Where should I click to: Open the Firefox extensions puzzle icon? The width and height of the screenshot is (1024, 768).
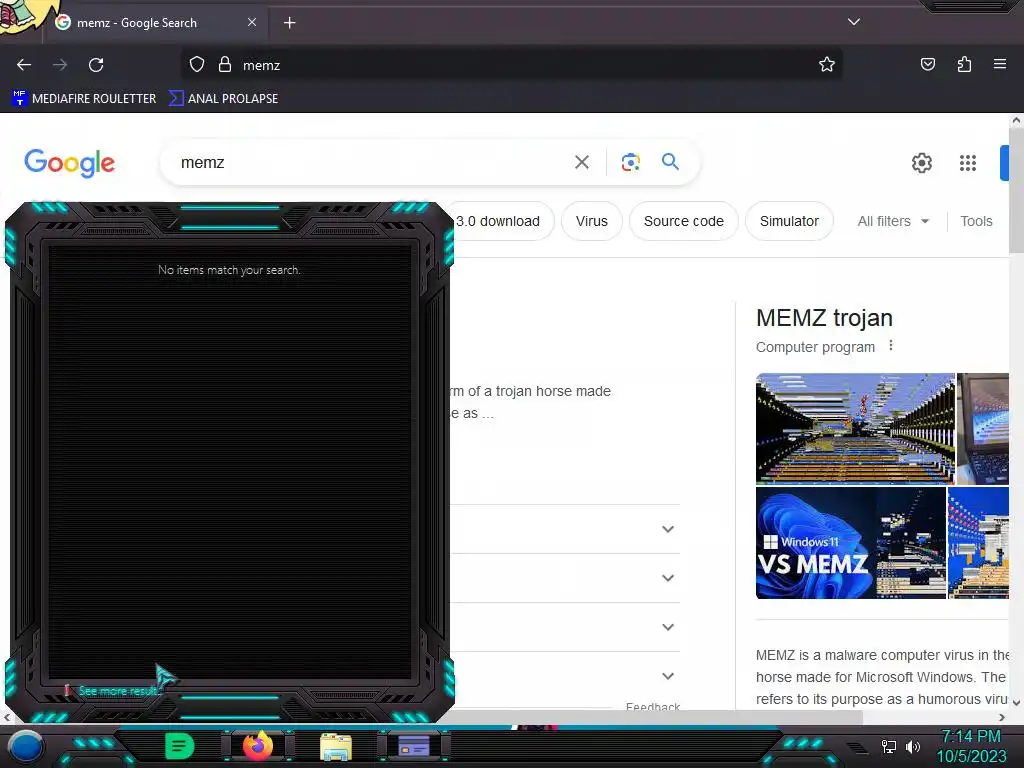[x=964, y=65]
